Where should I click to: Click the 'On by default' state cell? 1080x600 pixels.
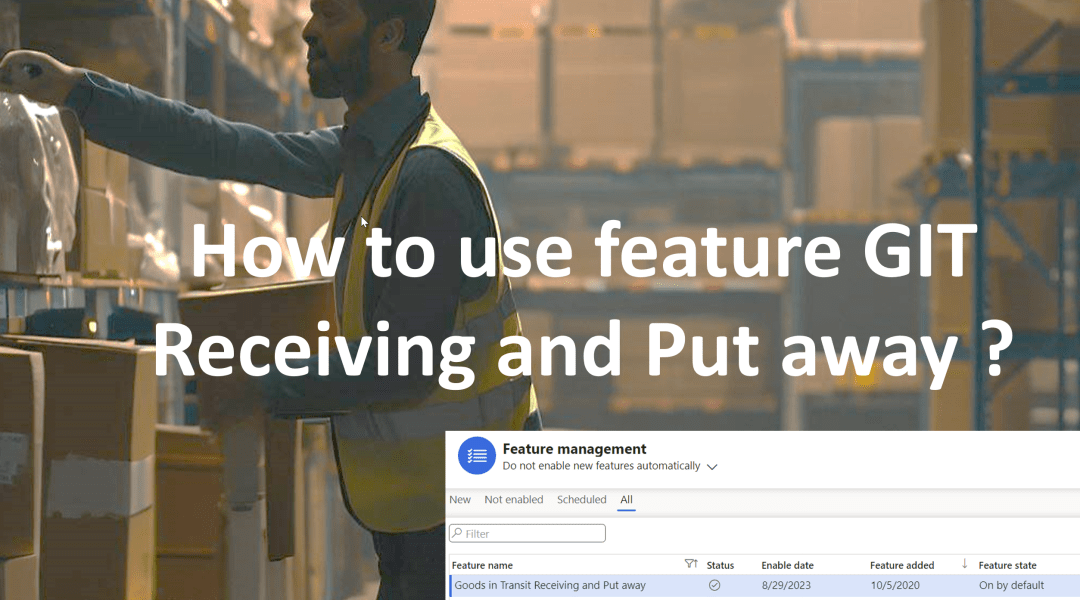(1011, 585)
